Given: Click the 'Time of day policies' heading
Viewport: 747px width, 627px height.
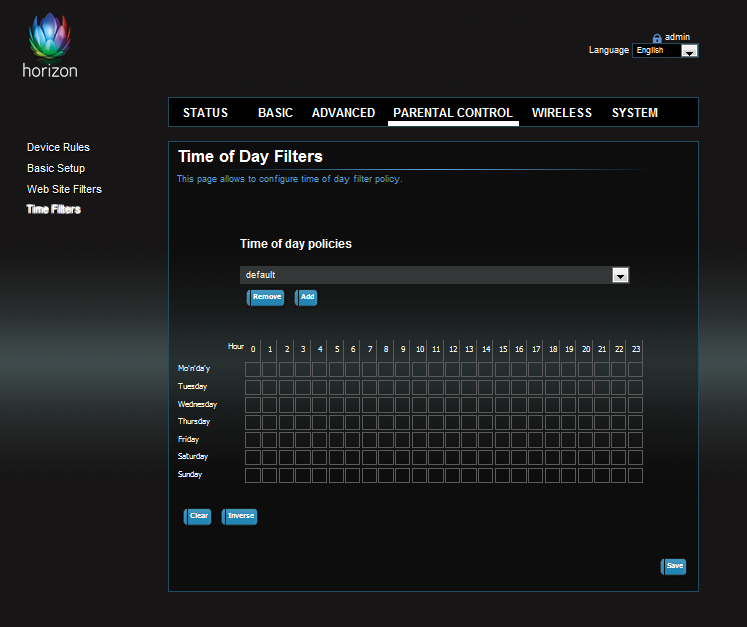Looking at the screenshot, I should [296, 244].
